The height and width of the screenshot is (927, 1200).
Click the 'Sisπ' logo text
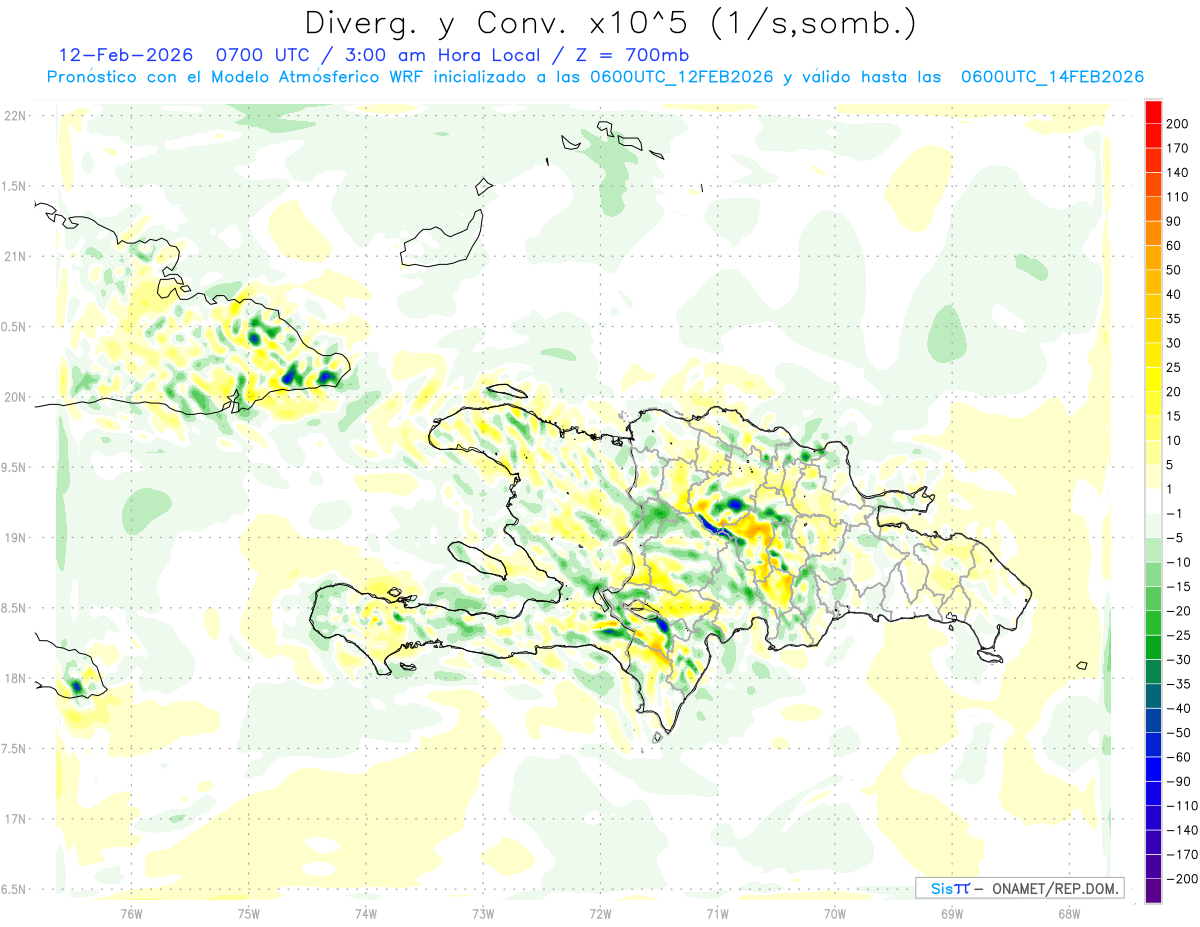pos(949,888)
